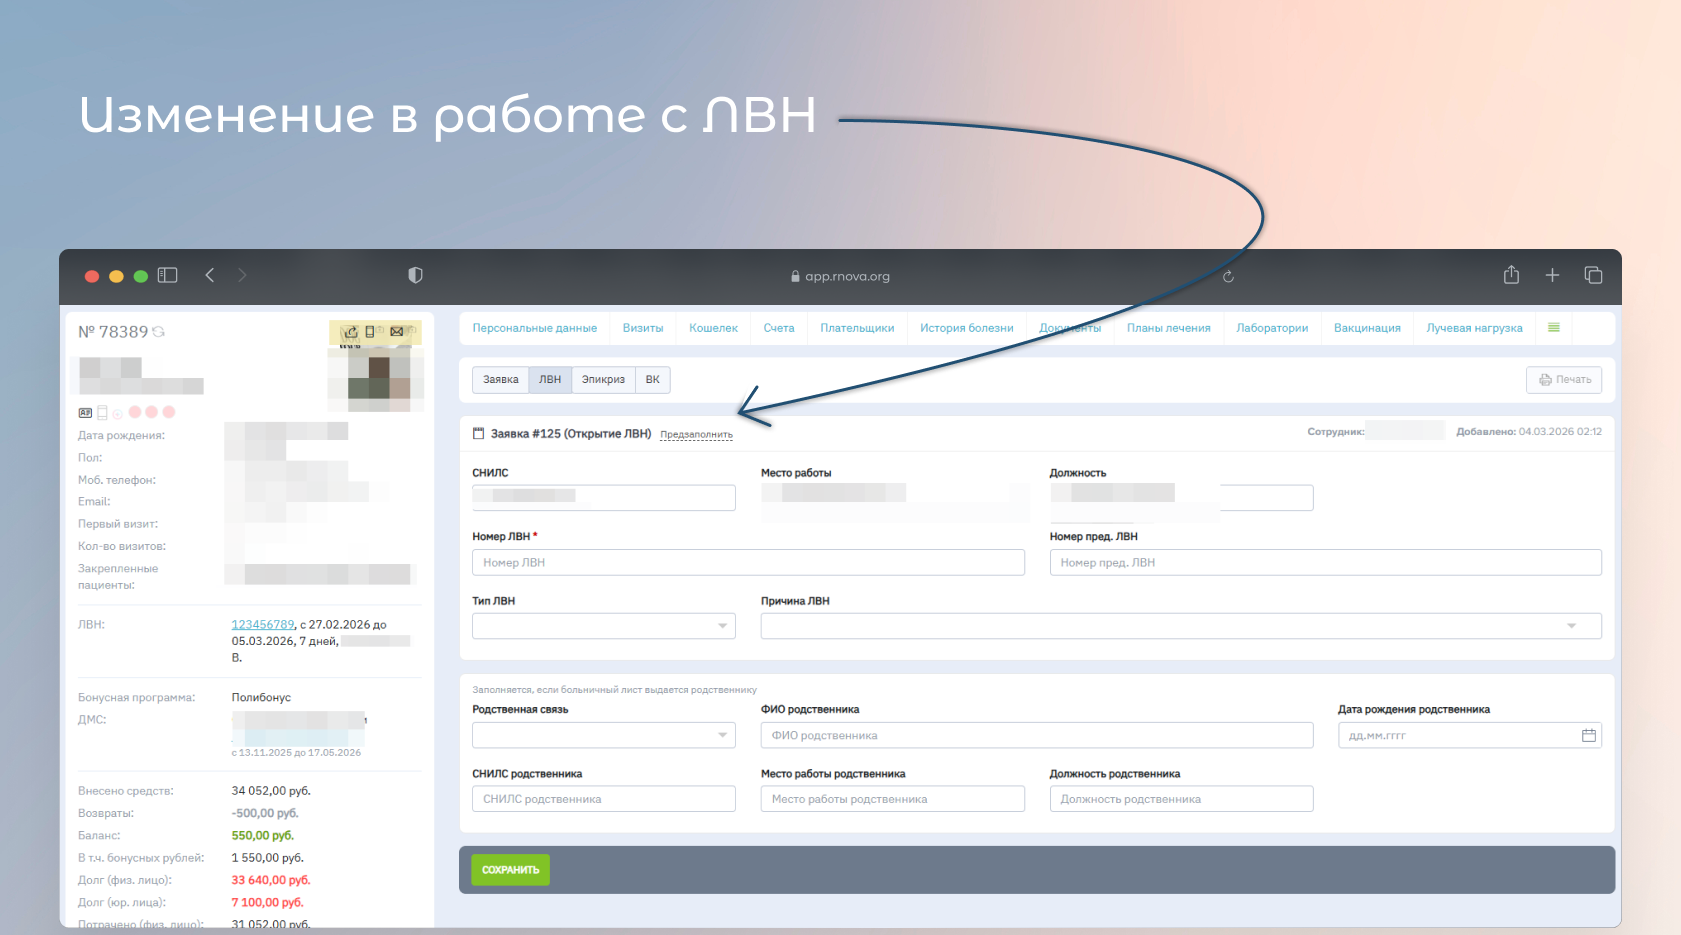Image resolution: width=1681 pixels, height=935 pixels.
Task: Click the share icon above patient photo
Action: [350, 332]
